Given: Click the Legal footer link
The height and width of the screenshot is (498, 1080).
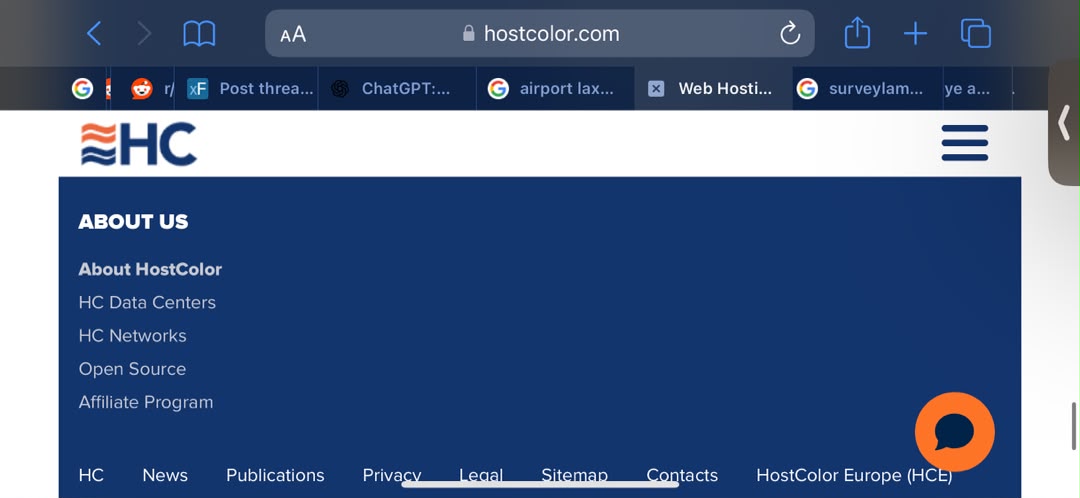Looking at the screenshot, I should click(x=481, y=475).
